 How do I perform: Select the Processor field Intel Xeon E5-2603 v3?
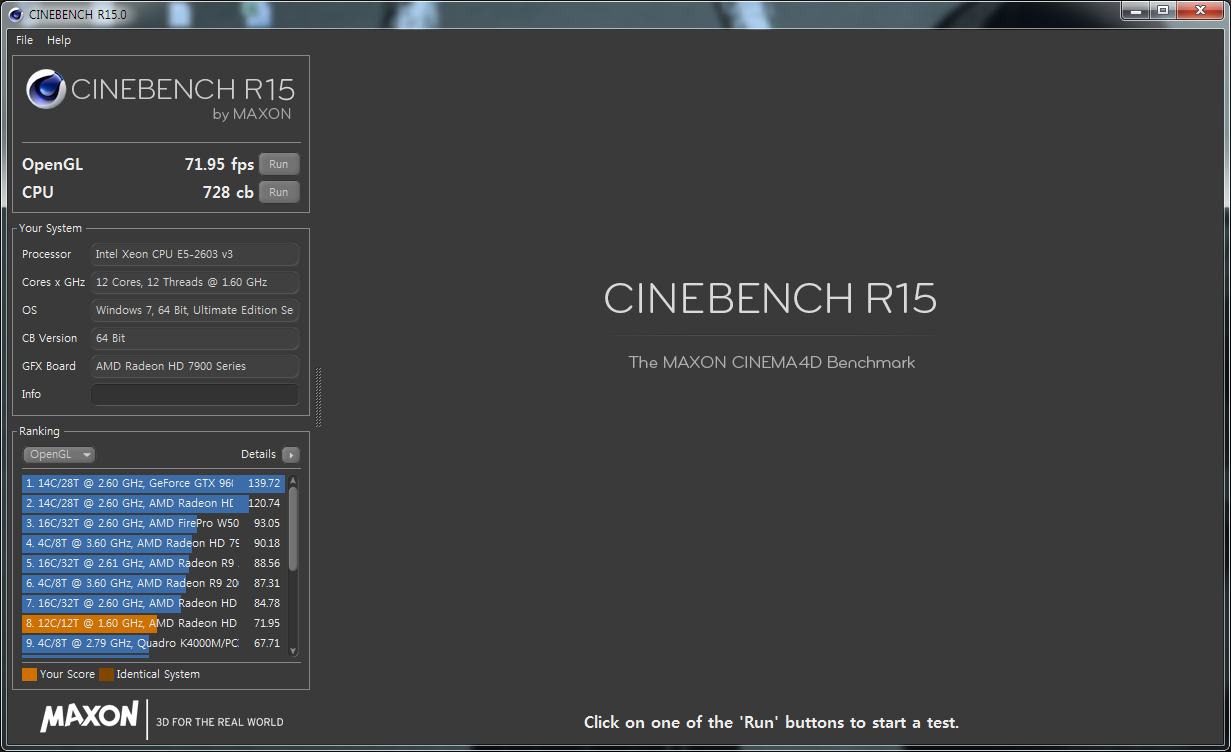[195, 254]
